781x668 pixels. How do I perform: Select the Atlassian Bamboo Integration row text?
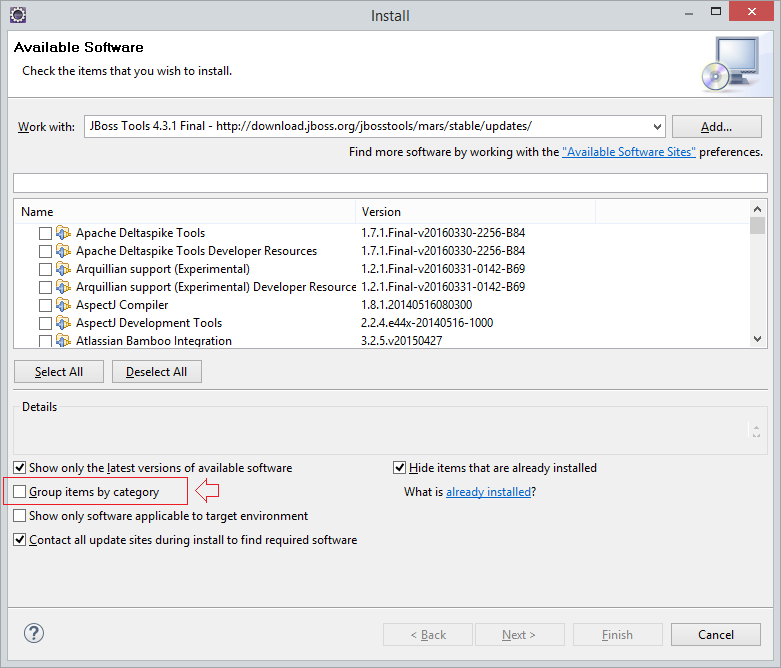pyautogui.click(x=154, y=341)
